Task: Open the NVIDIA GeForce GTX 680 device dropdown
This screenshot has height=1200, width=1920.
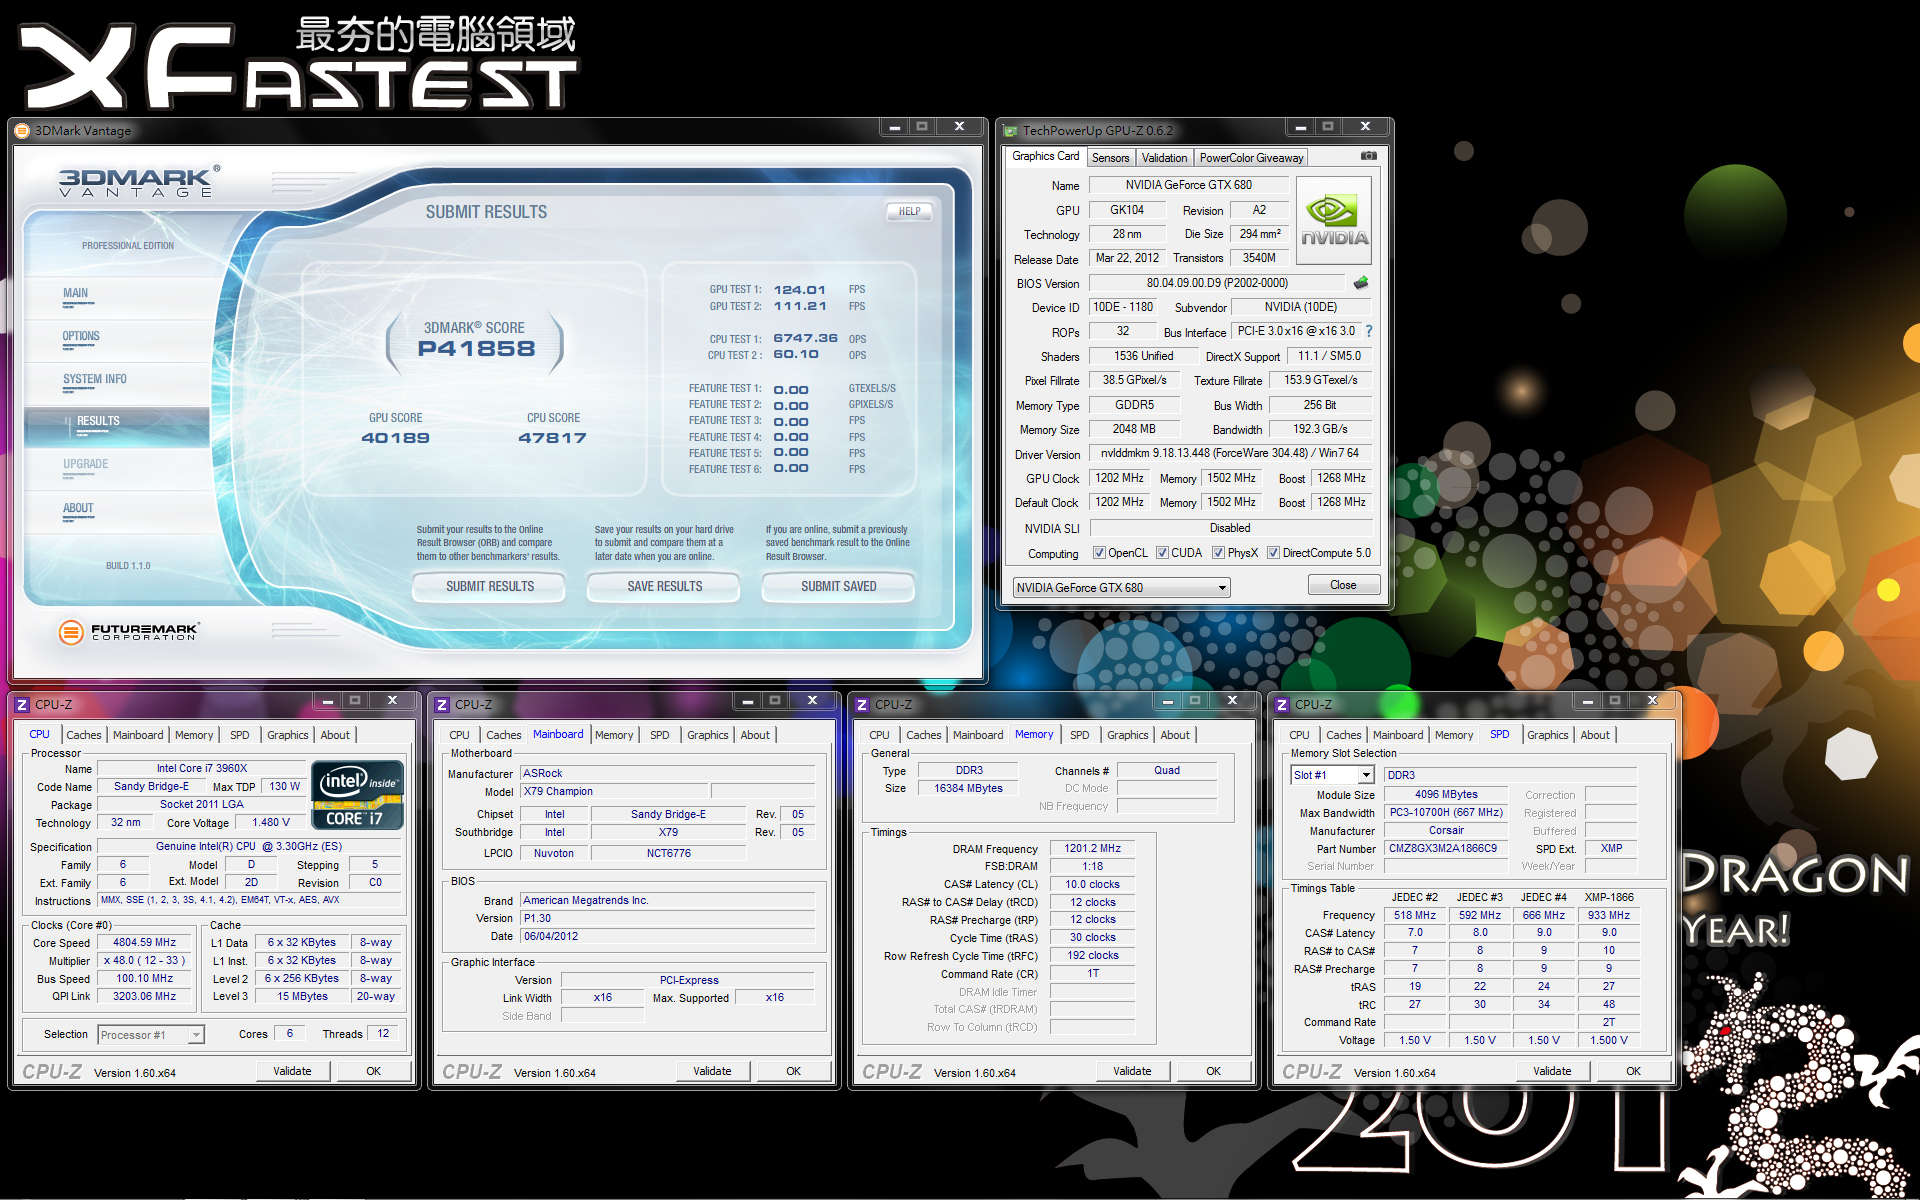Action: coord(1121,588)
